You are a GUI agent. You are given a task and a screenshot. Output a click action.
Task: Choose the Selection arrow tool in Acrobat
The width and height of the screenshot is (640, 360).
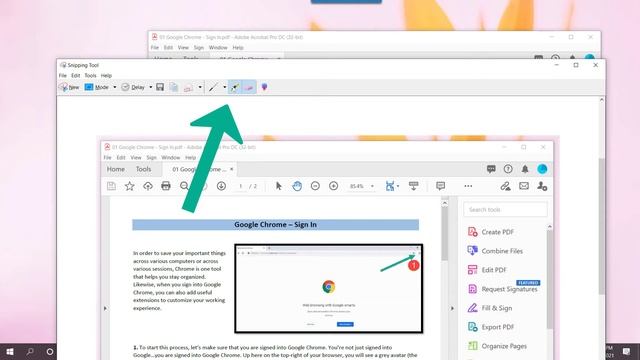[279, 186]
